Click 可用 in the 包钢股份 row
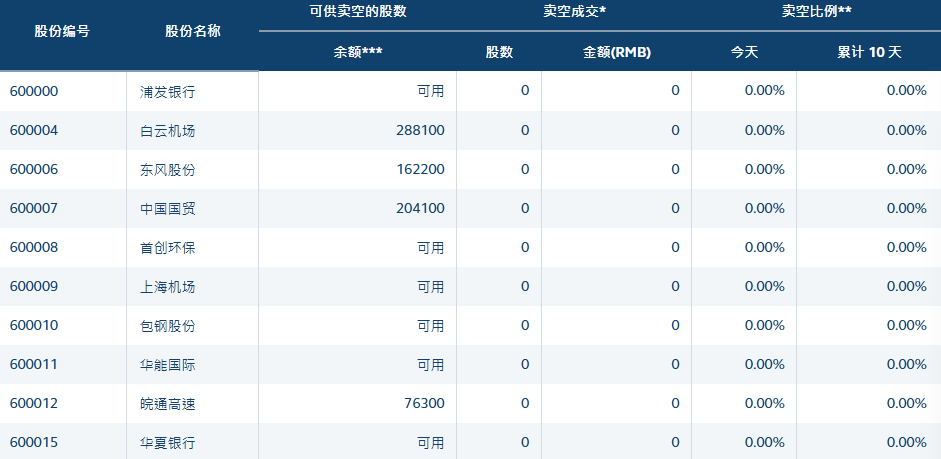This screenshot has height=459, width=941. pyautogui.click(x=431, y=325)
